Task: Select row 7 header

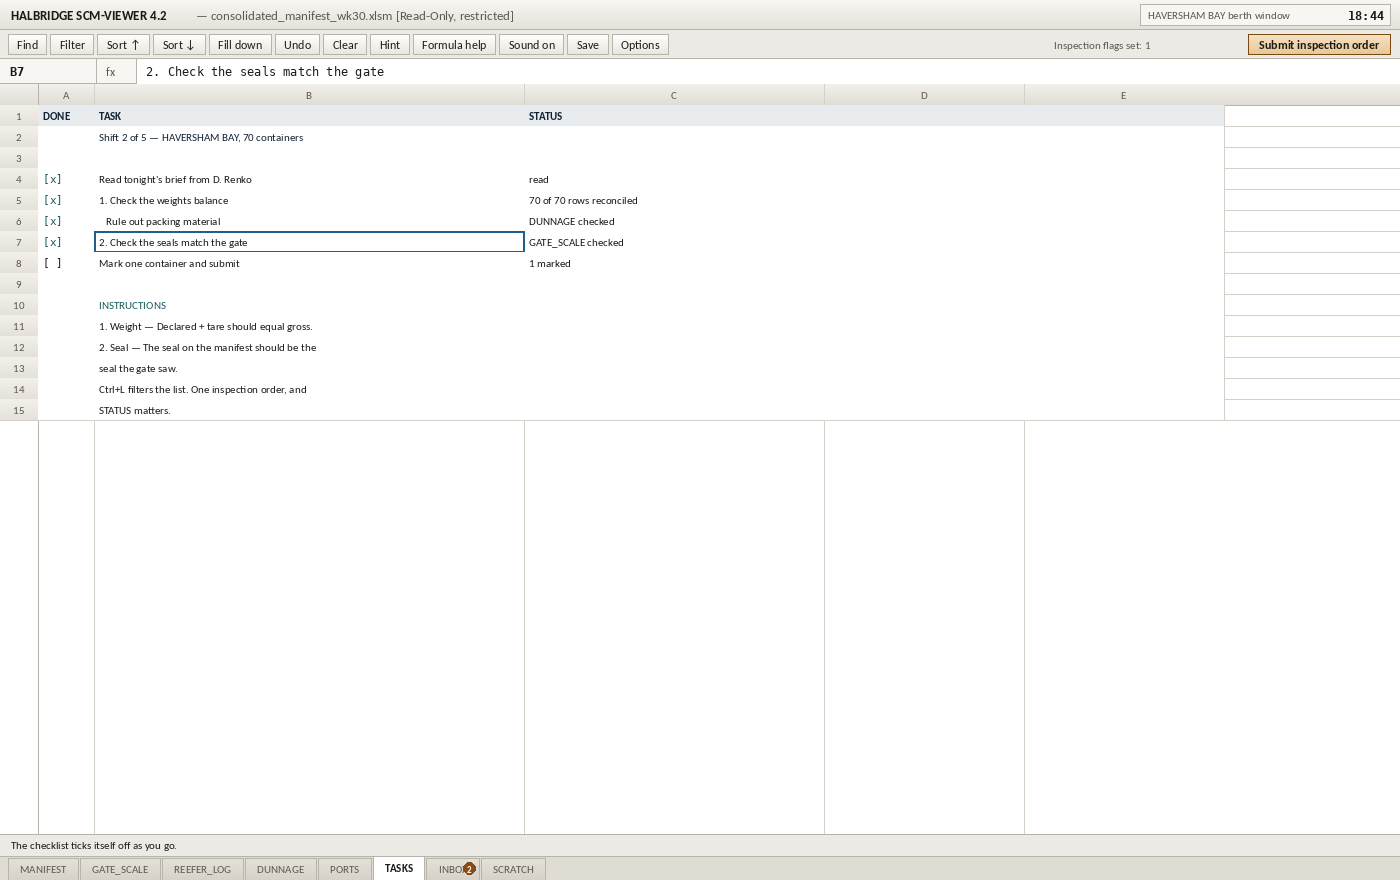Action: pos(19,243)
